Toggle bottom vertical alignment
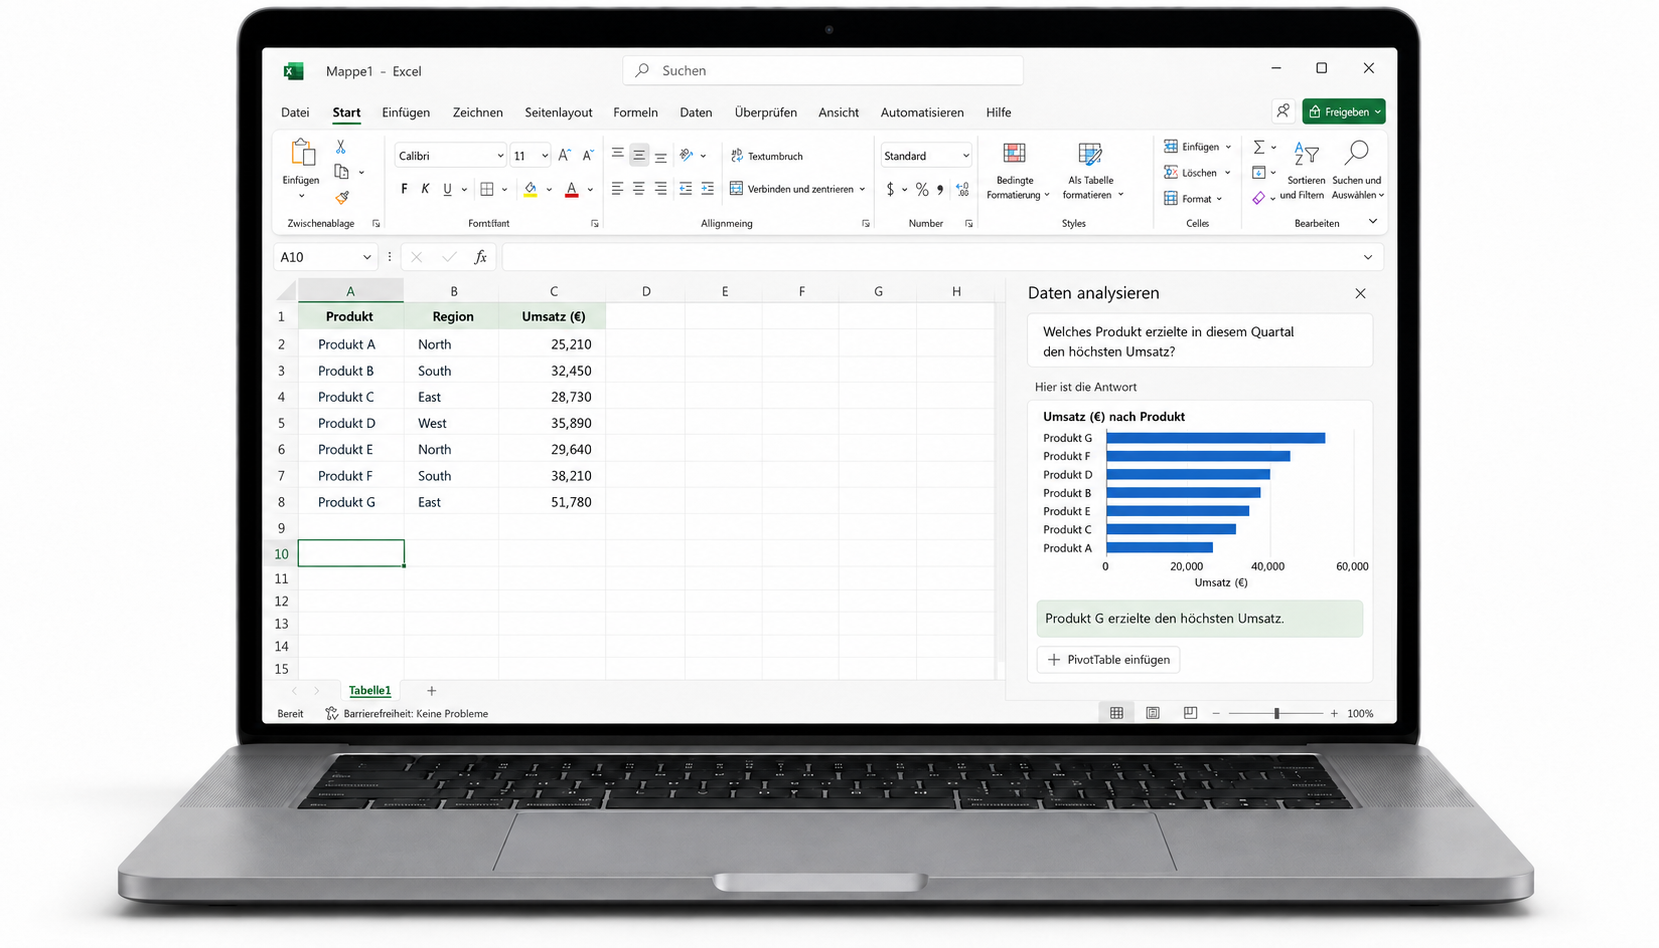This screenshot has width=1659, height=948. pyautogui.click(x=660, y=155)
